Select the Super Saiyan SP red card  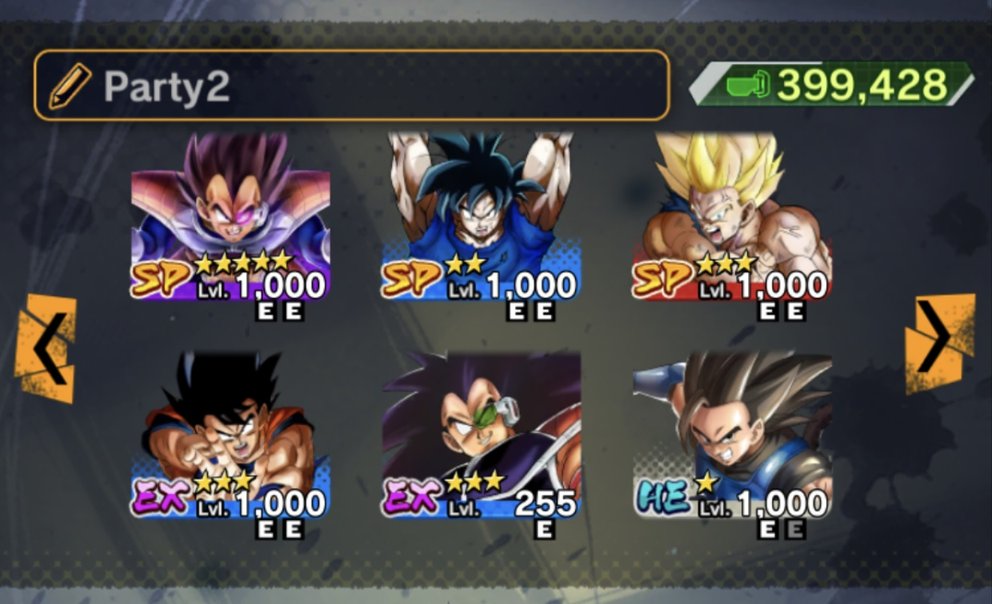click(x=732, y=216)
